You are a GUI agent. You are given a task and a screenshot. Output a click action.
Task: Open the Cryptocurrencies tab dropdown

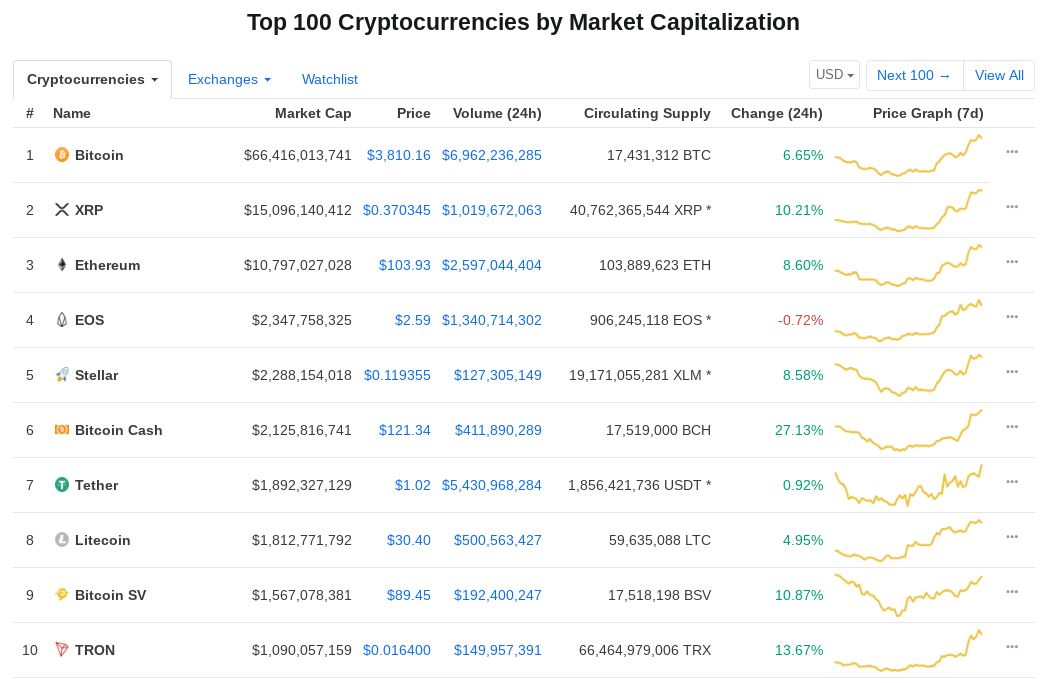93,79
